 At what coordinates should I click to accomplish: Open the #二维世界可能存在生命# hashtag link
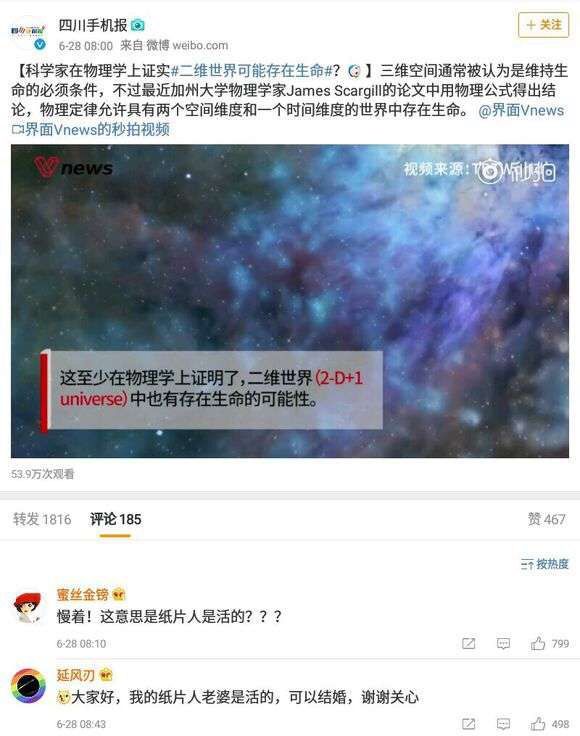(252, 71)
